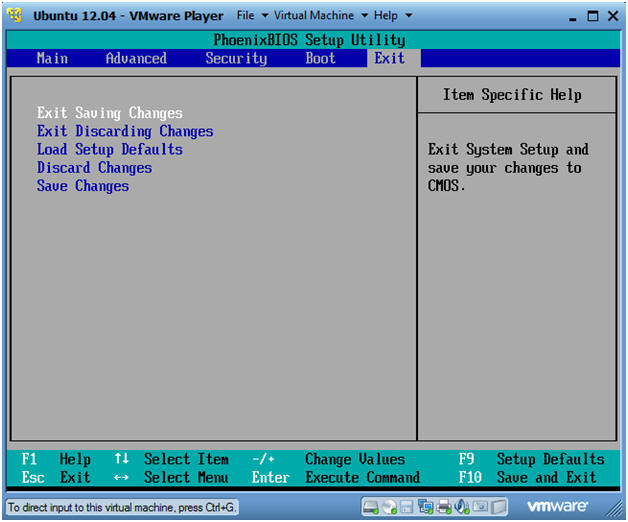Click the F10 Save and Exit hint
Viewport: 628px width, 522px height.
[527, 478]
